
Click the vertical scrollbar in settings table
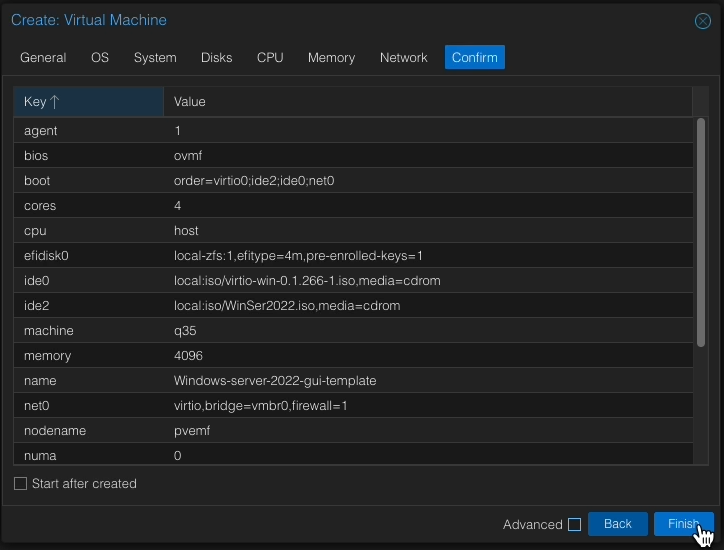pos(700,232)
